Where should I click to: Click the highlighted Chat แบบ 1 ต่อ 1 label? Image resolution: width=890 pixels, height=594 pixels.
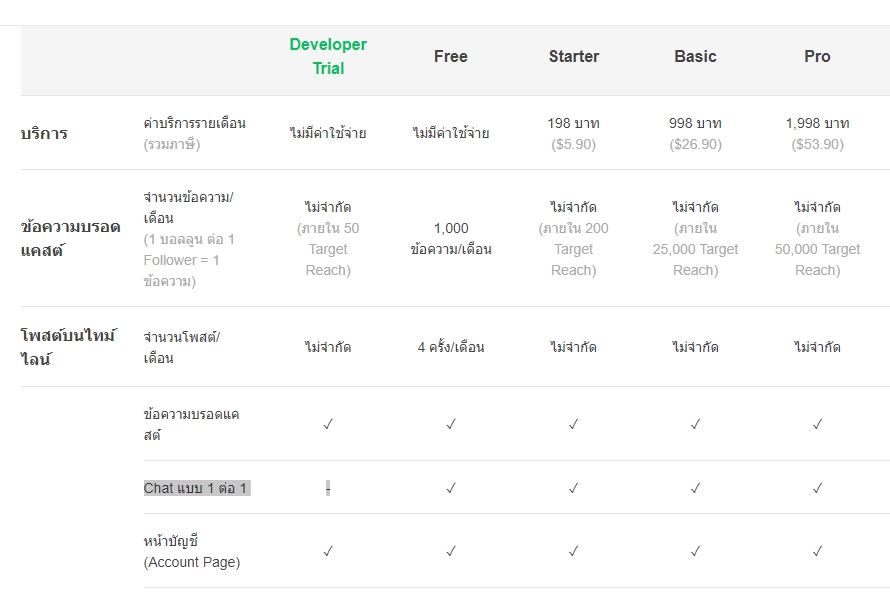pos(196,488)
